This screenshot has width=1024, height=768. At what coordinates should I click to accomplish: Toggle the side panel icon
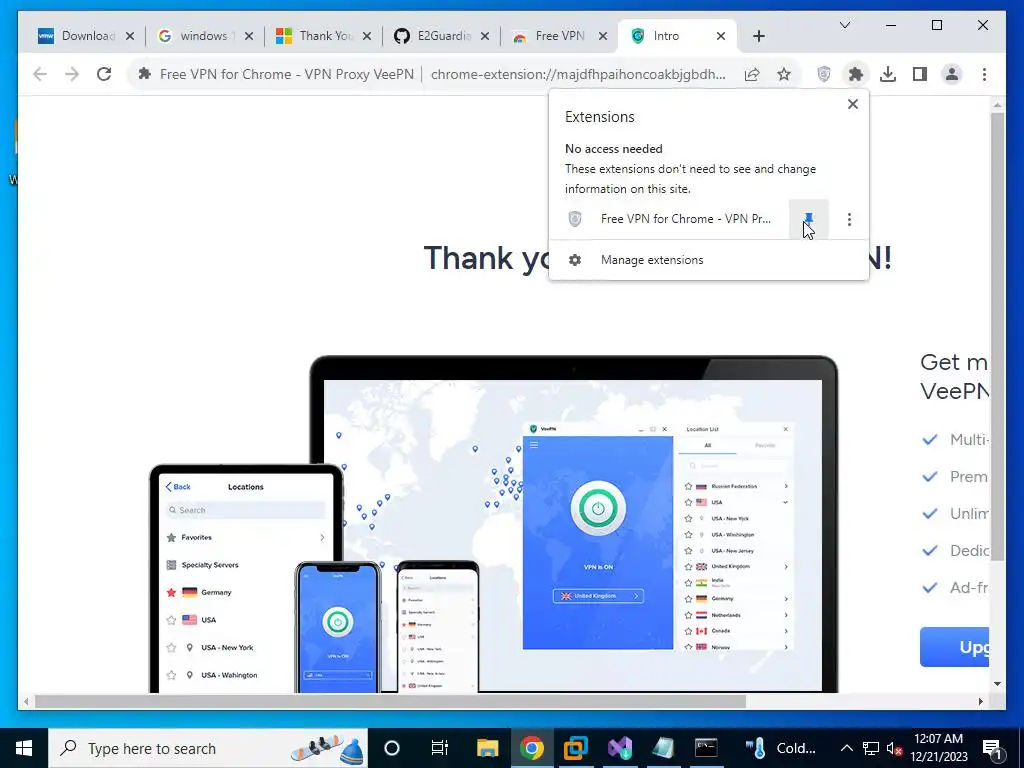pos(920,74)
